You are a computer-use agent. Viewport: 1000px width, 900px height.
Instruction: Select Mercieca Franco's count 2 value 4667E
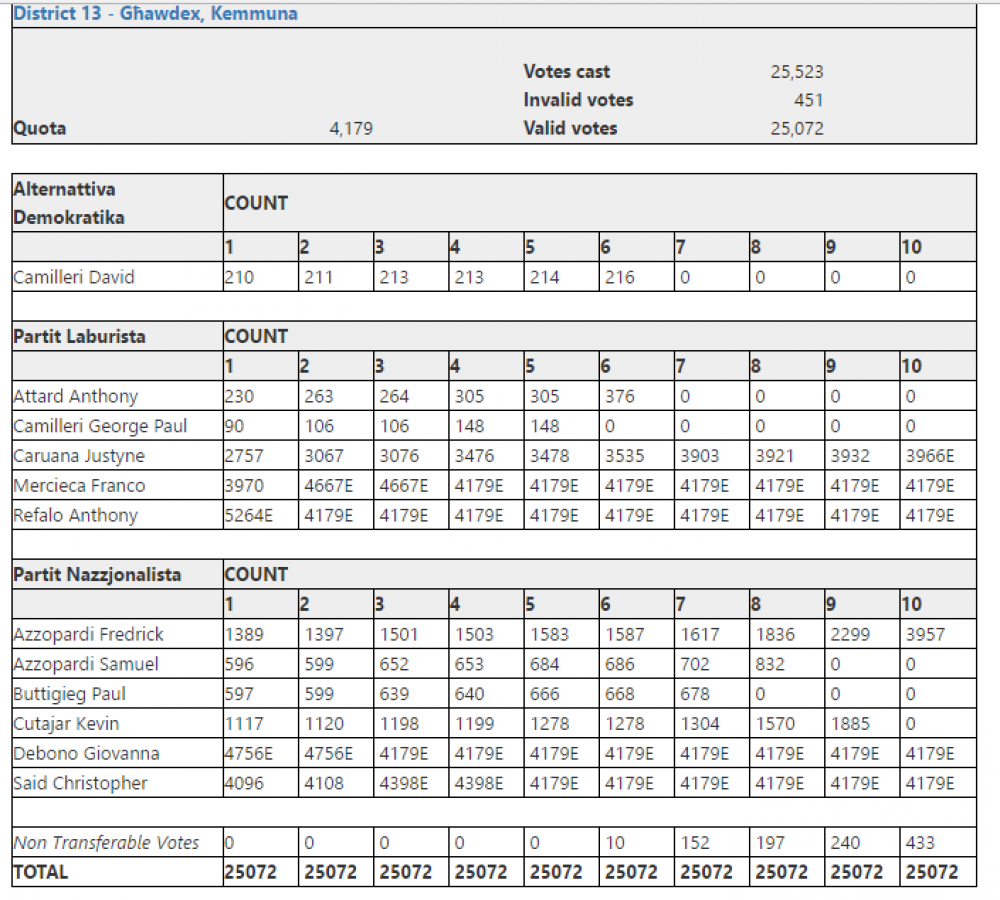pyautogui.click(x=328, y=486)
